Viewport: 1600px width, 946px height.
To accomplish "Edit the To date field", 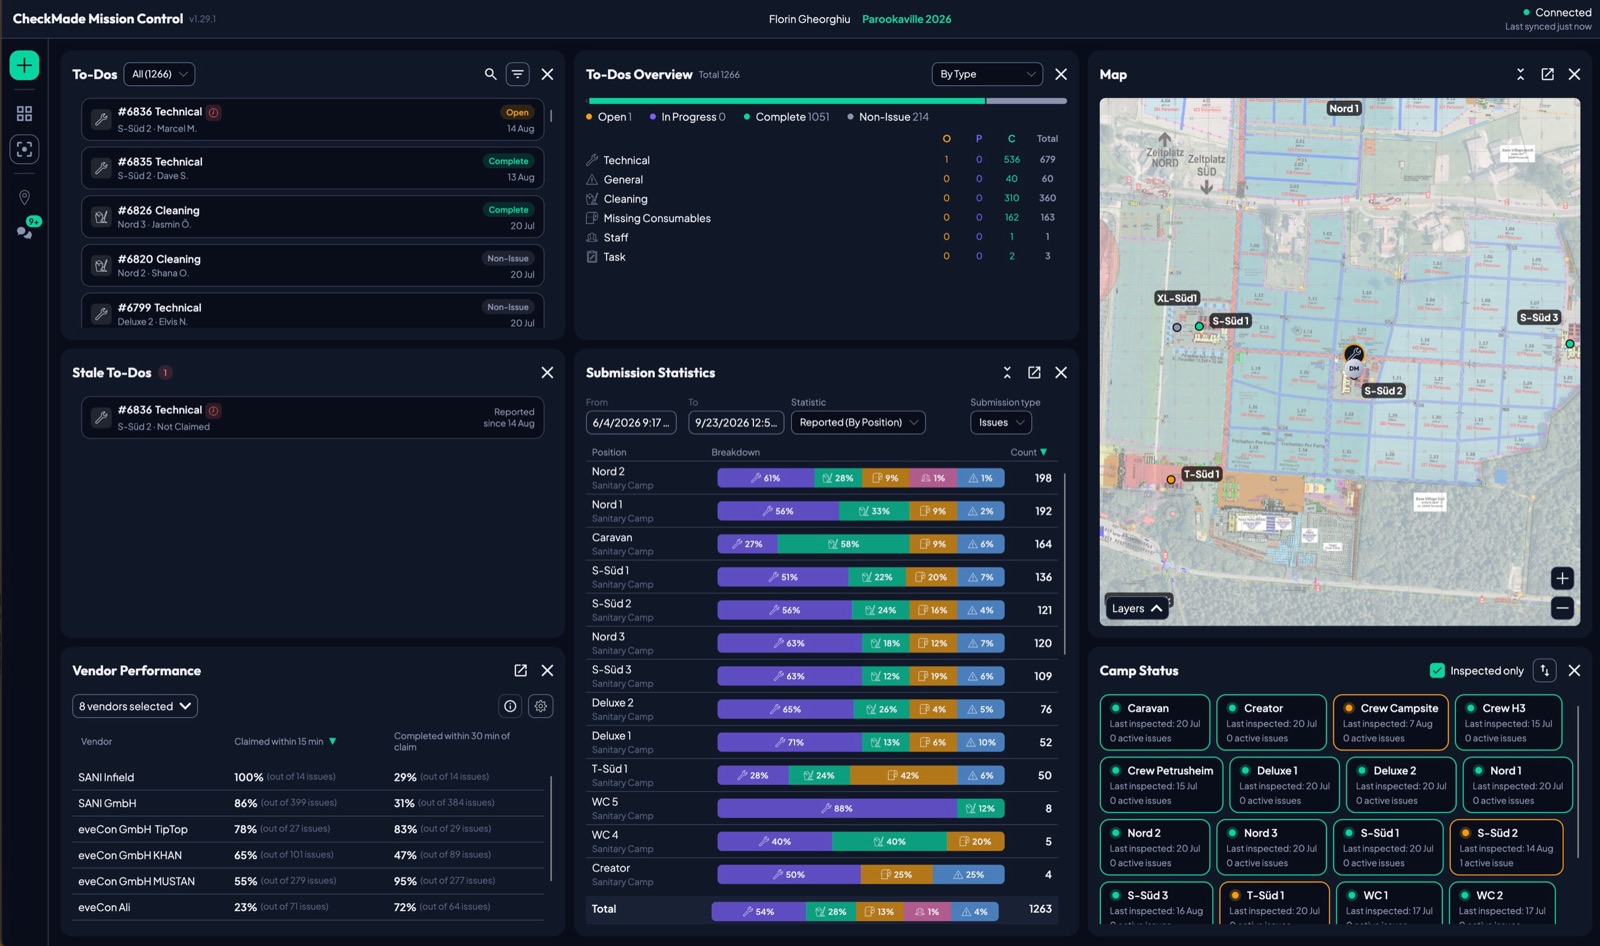I will (x=736, y=422).
